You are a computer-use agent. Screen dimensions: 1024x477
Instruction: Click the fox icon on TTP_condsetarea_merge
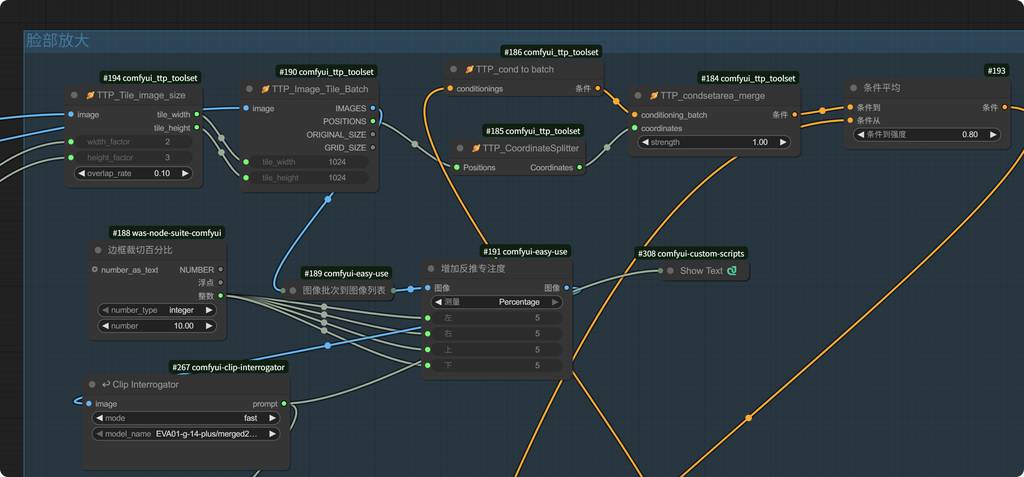[654, 96]
